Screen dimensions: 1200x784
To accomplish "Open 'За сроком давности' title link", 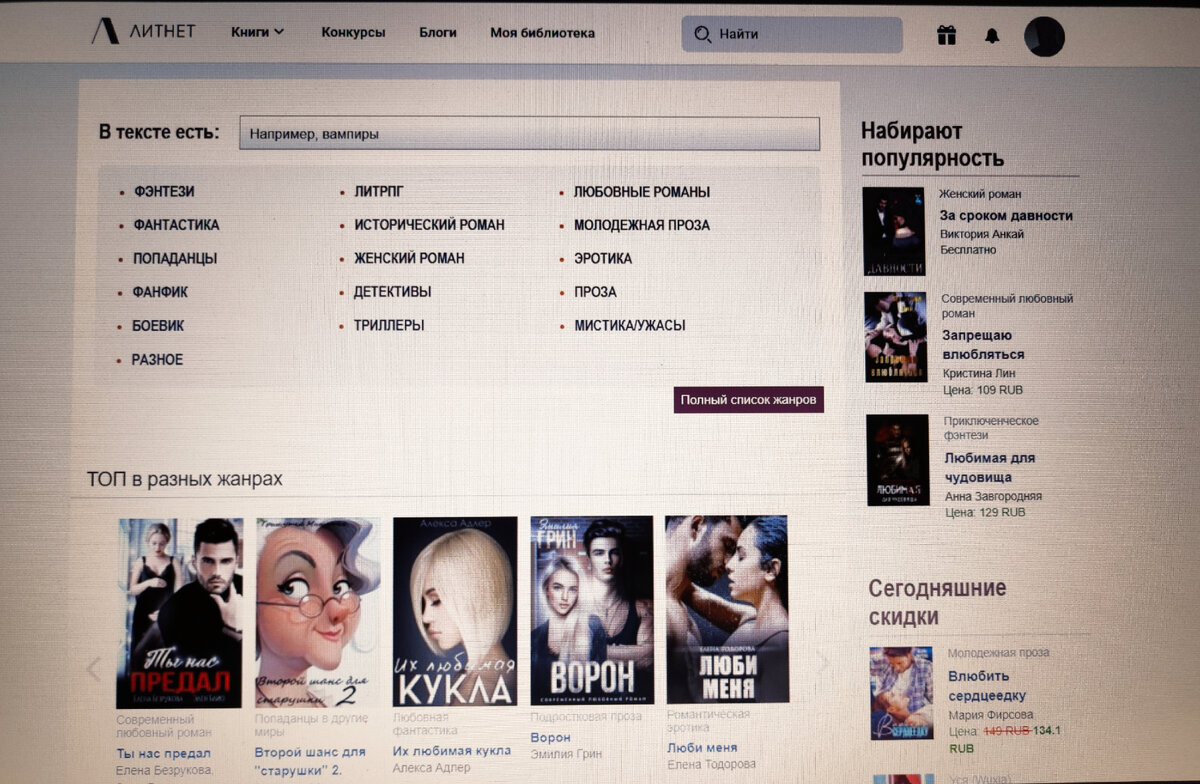I will tap(1006, 215).
